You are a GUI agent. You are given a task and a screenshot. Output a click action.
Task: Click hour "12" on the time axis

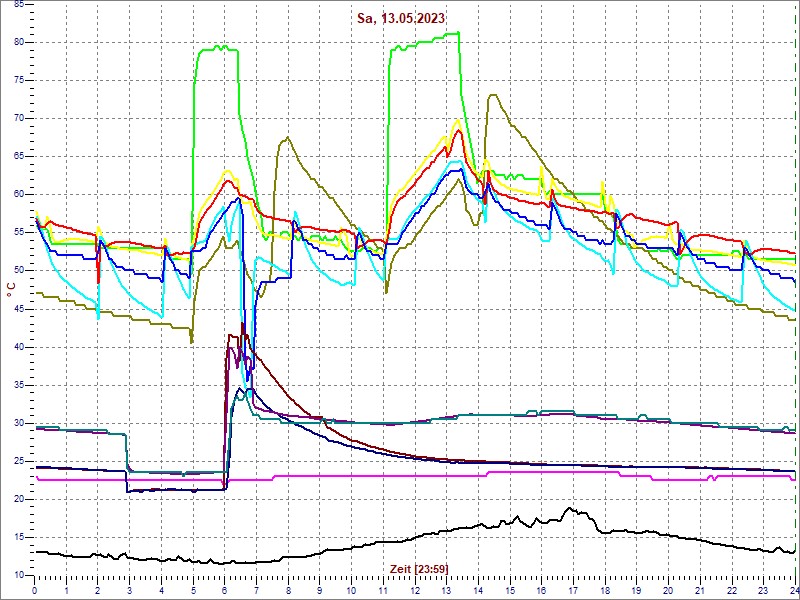415,590
